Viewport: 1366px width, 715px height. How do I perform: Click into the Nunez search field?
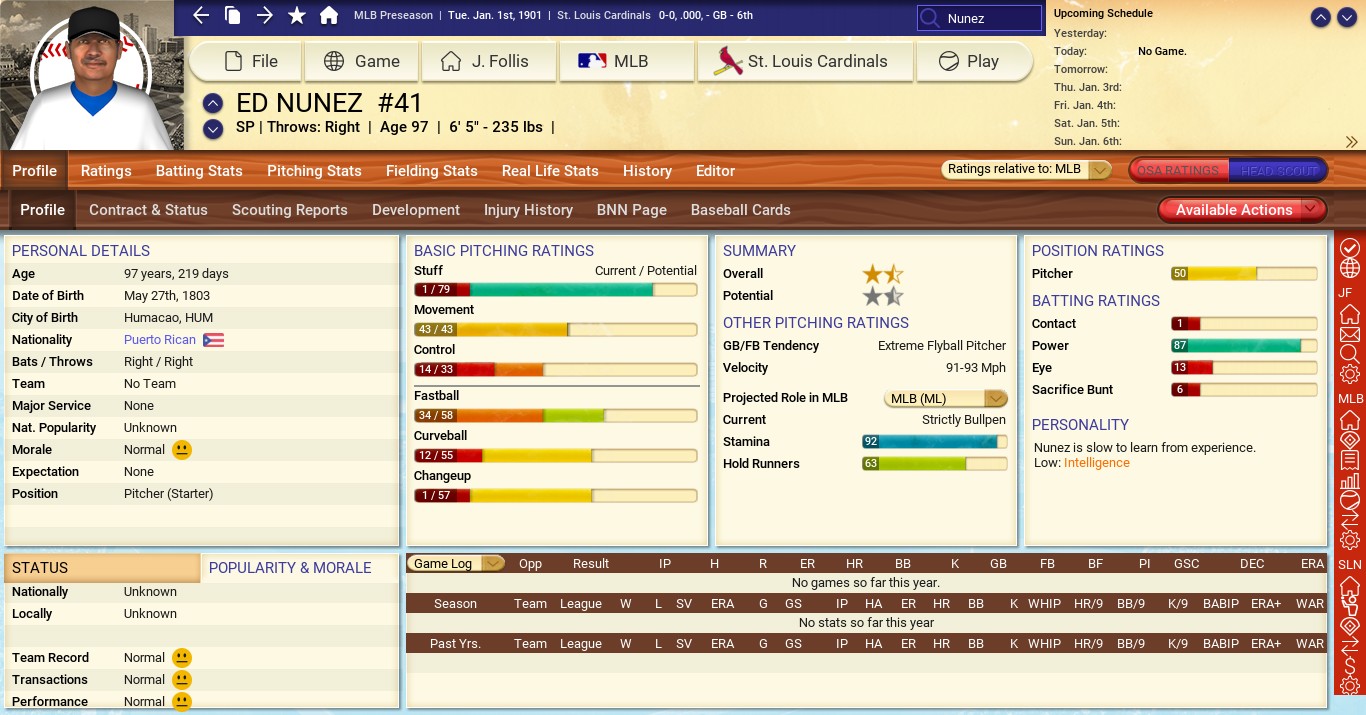point(981,18)
